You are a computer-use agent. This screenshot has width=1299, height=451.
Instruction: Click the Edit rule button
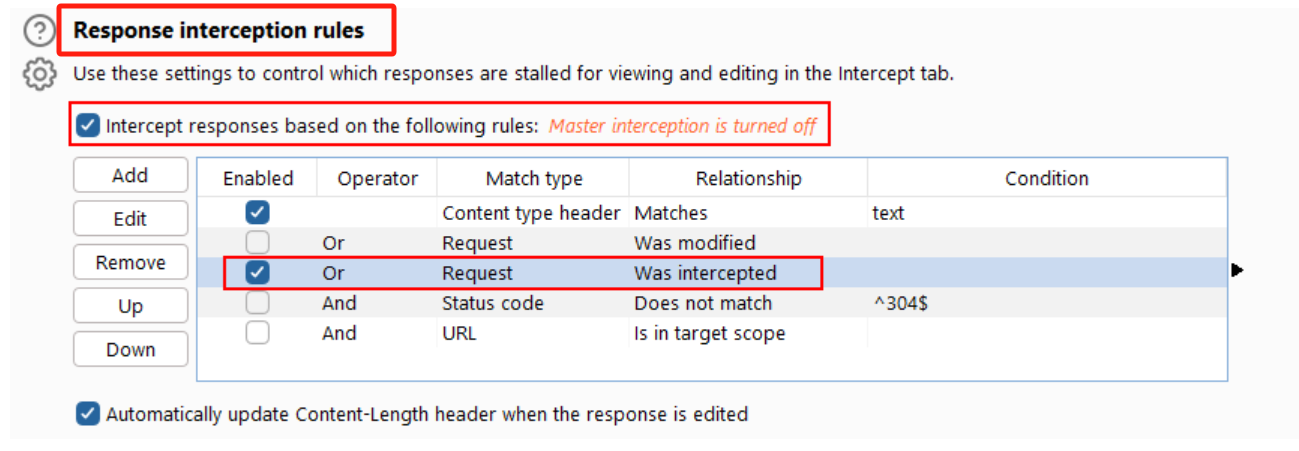coord(130,219)
